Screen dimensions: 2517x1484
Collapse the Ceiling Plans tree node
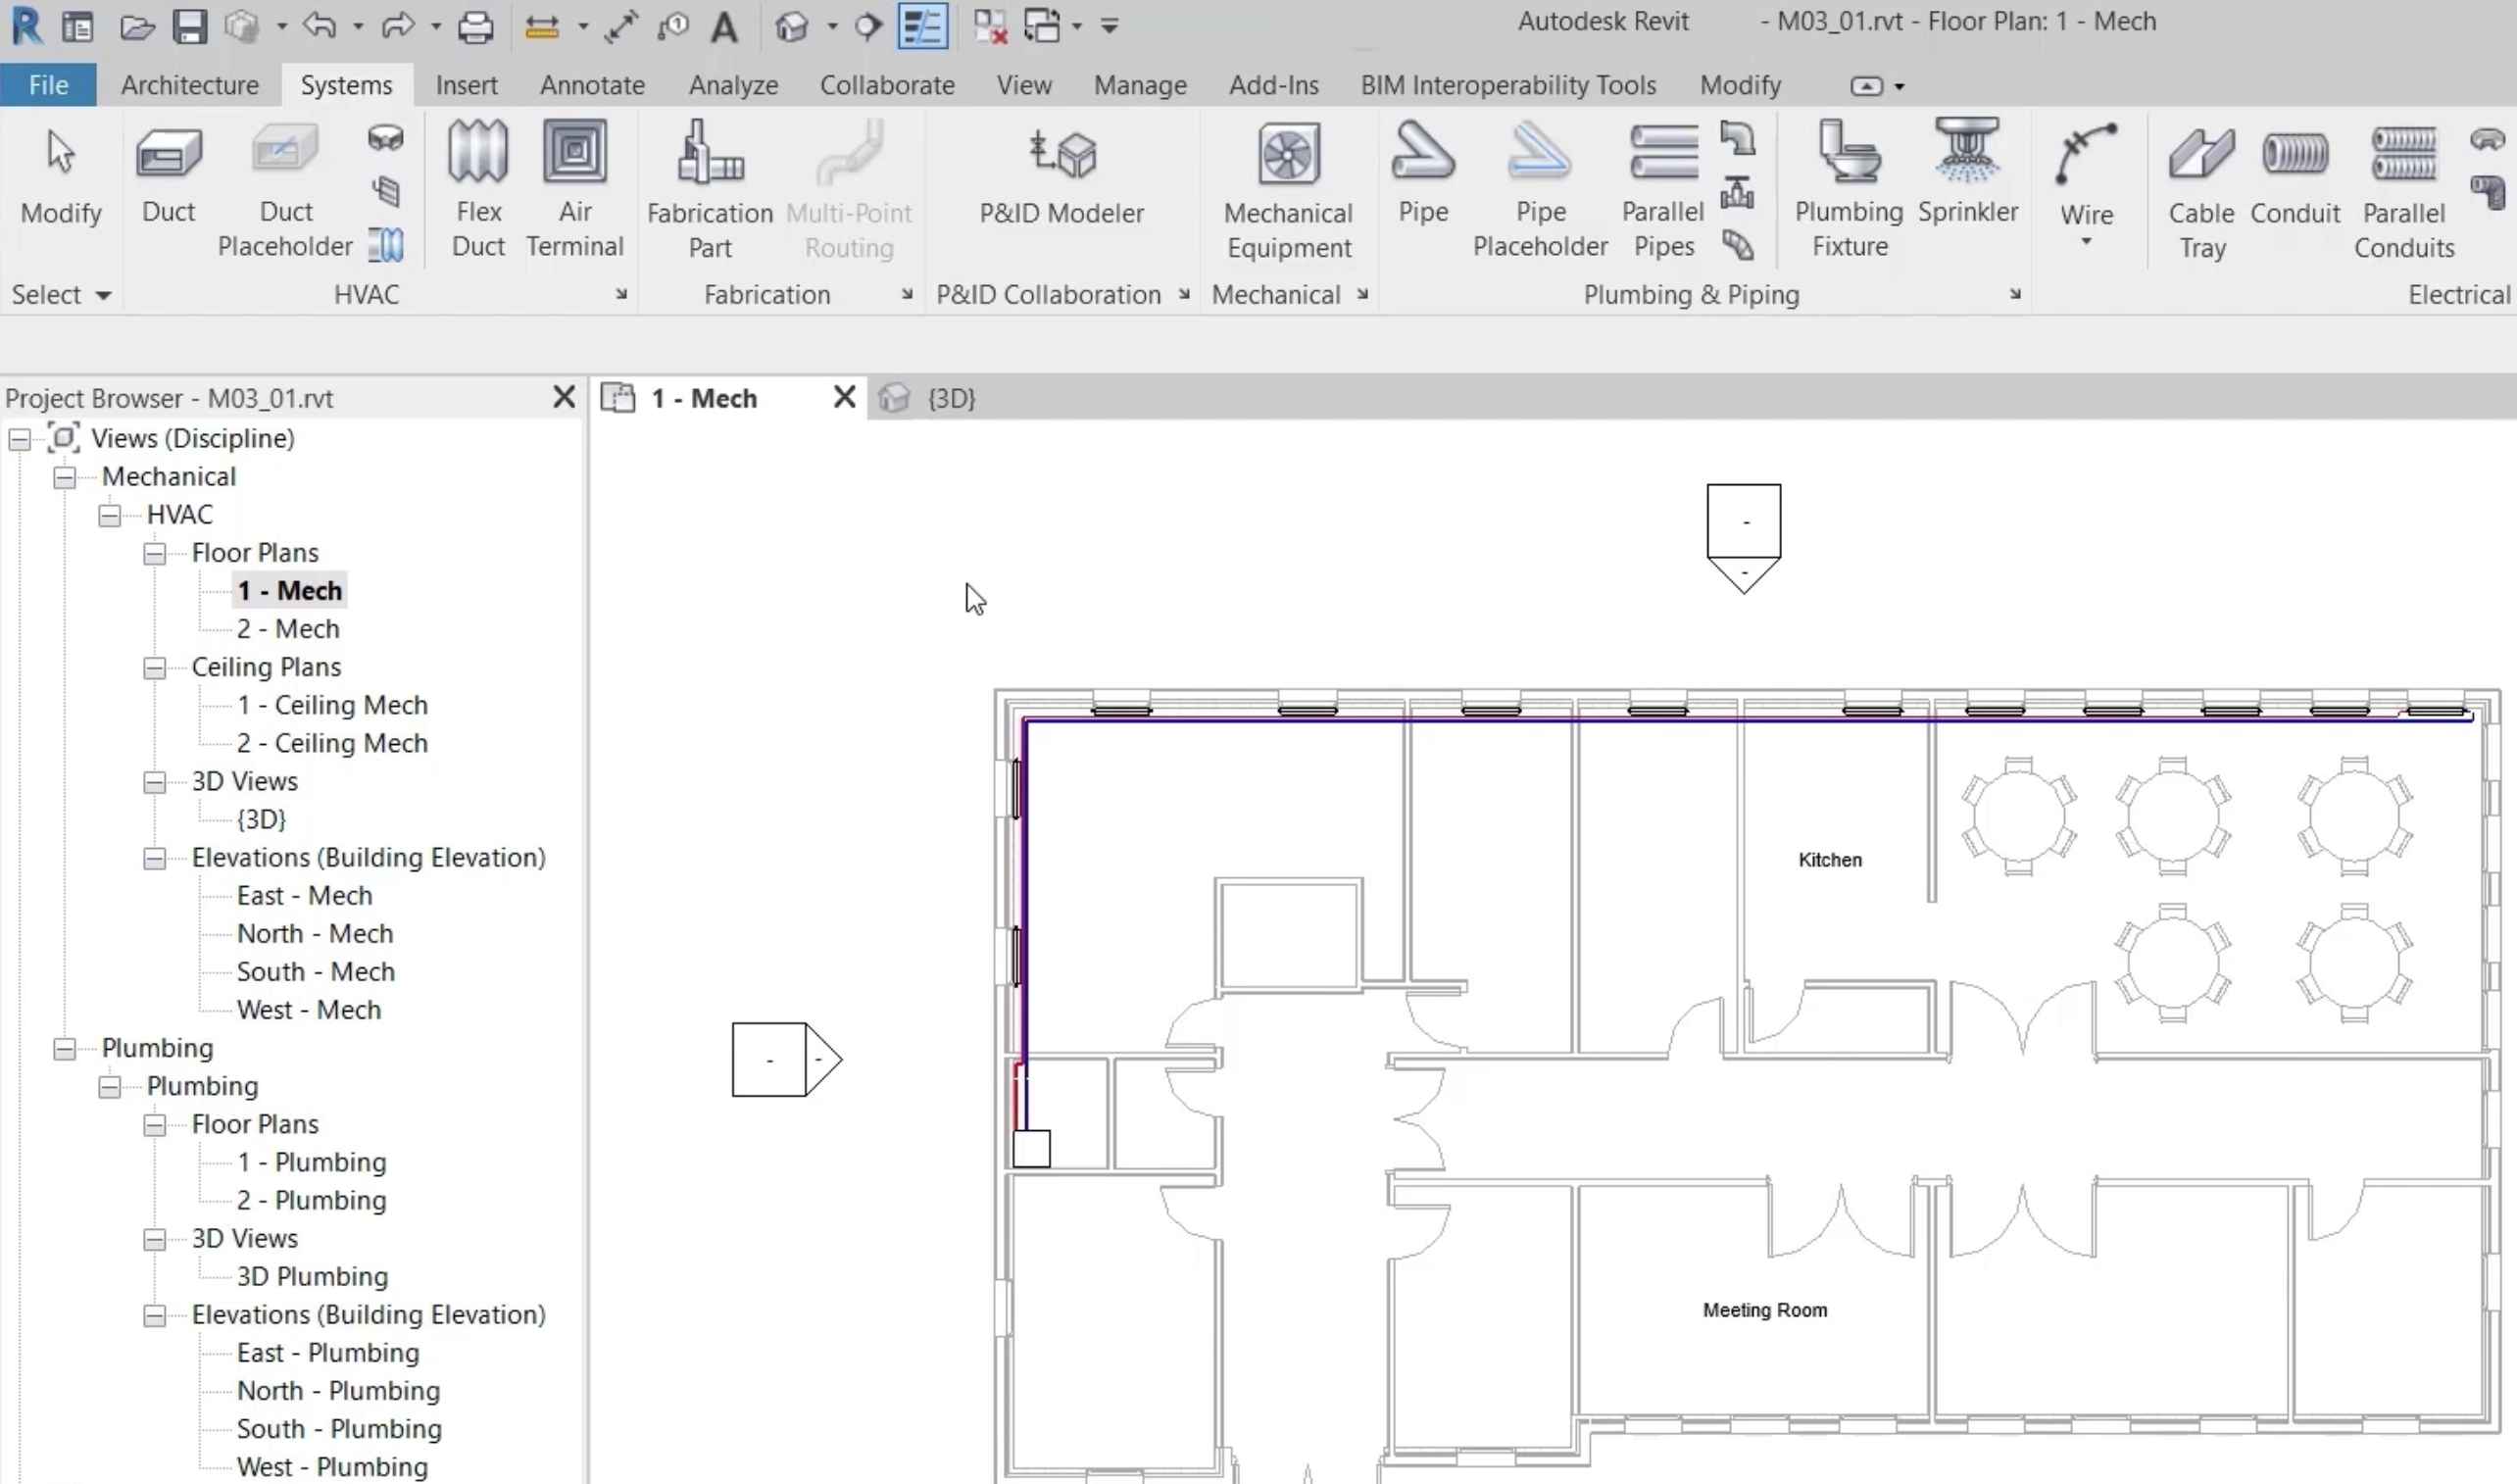pos(155,668)
